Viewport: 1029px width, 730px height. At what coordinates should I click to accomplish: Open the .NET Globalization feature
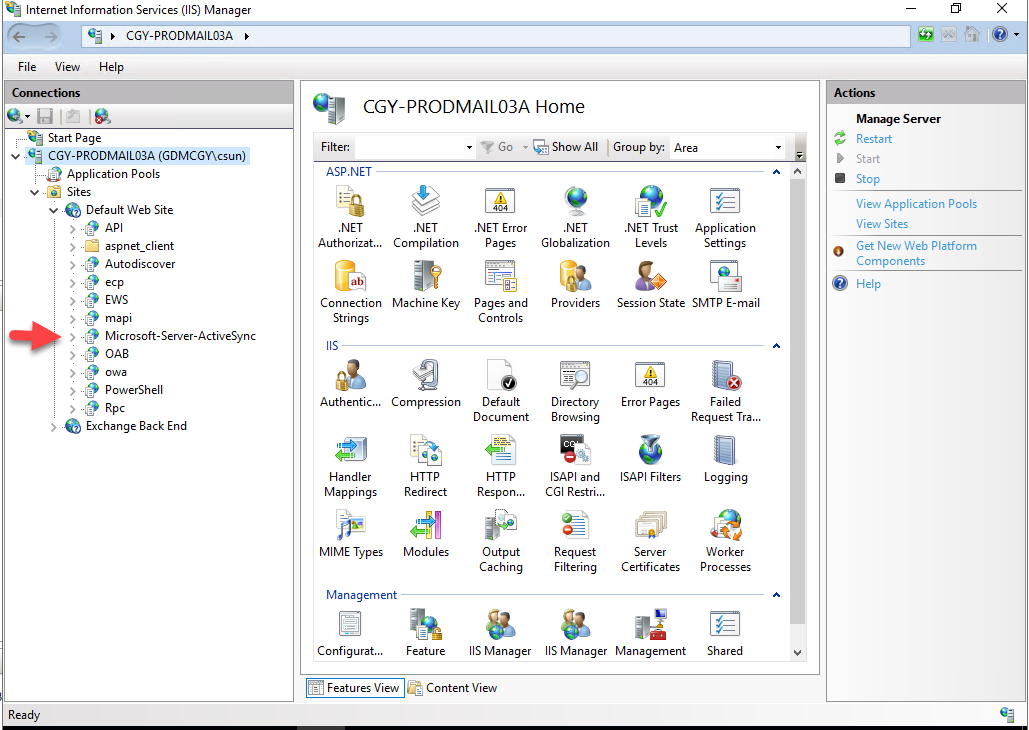pos(576,217)
